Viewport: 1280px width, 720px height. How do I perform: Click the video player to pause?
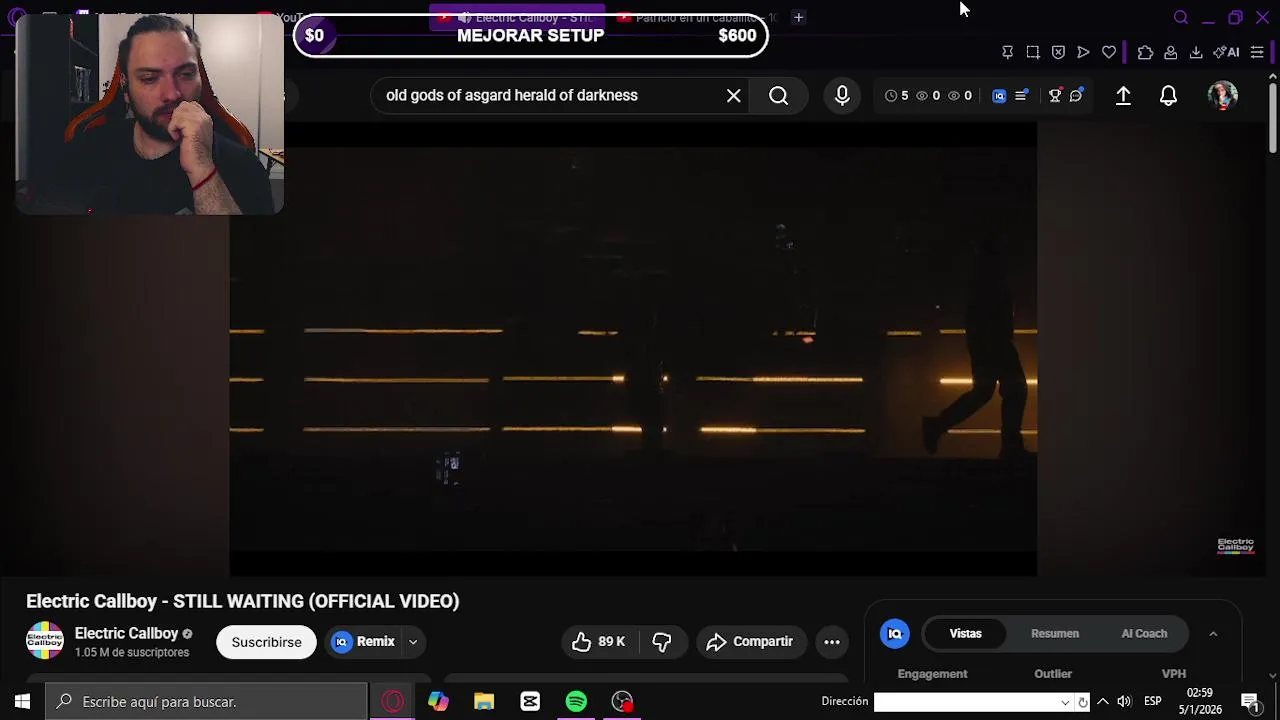[x=633, y=350]
